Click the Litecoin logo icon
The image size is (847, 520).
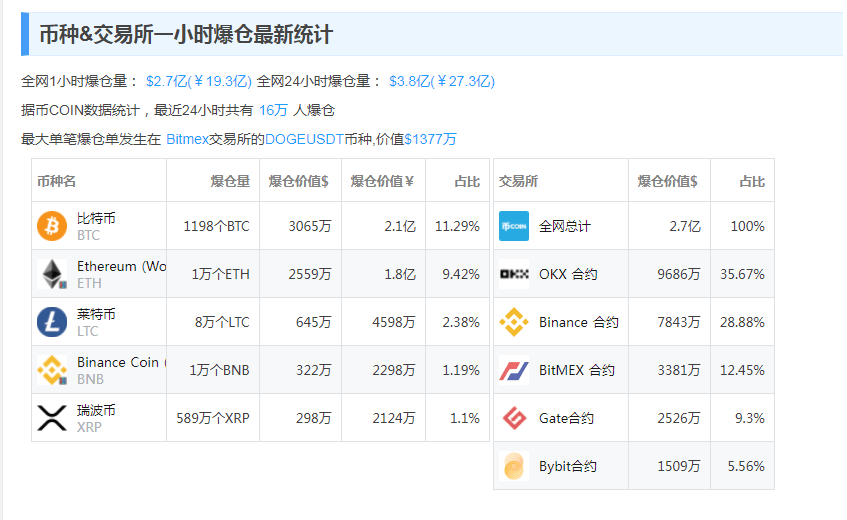[x=52, y=322]
